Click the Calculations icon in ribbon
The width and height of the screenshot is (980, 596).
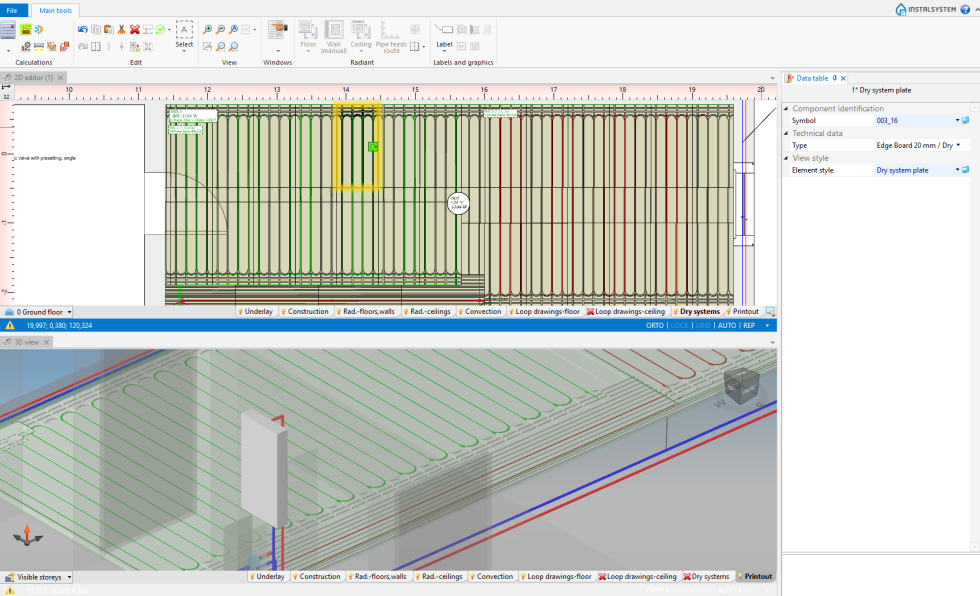click(x=8, y=30)
